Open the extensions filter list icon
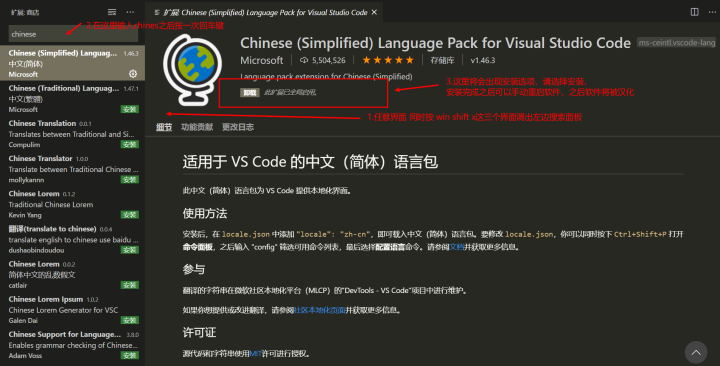Image resolution: width=720 pixels, height=366 pixels. tap(112, 12)
